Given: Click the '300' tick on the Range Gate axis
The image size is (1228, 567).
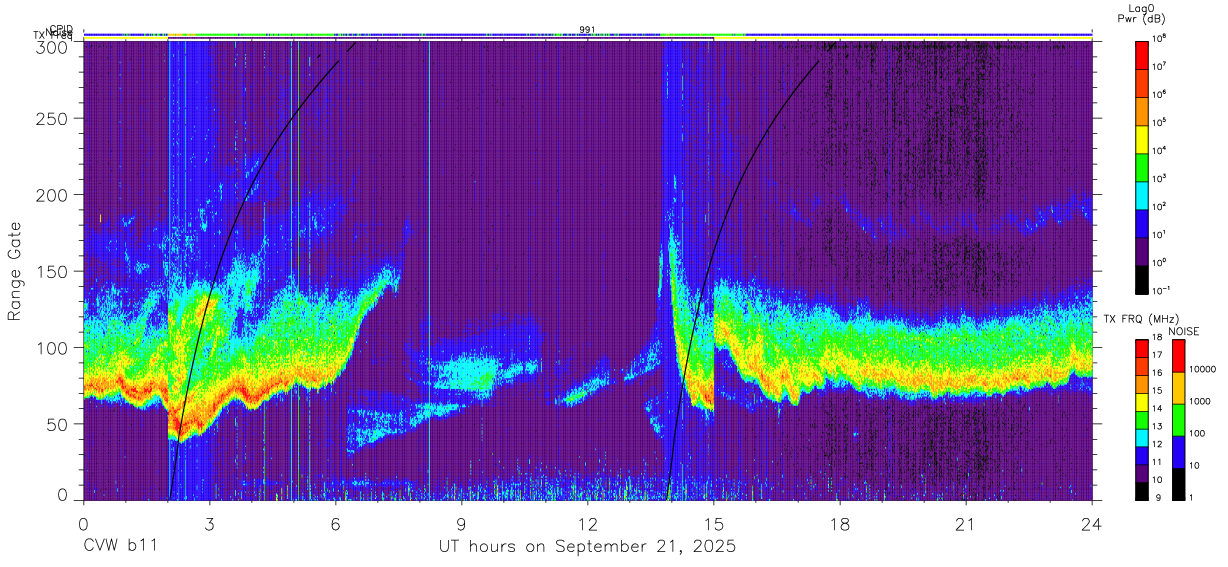Looking at the screenshot, I should [53, 46].
